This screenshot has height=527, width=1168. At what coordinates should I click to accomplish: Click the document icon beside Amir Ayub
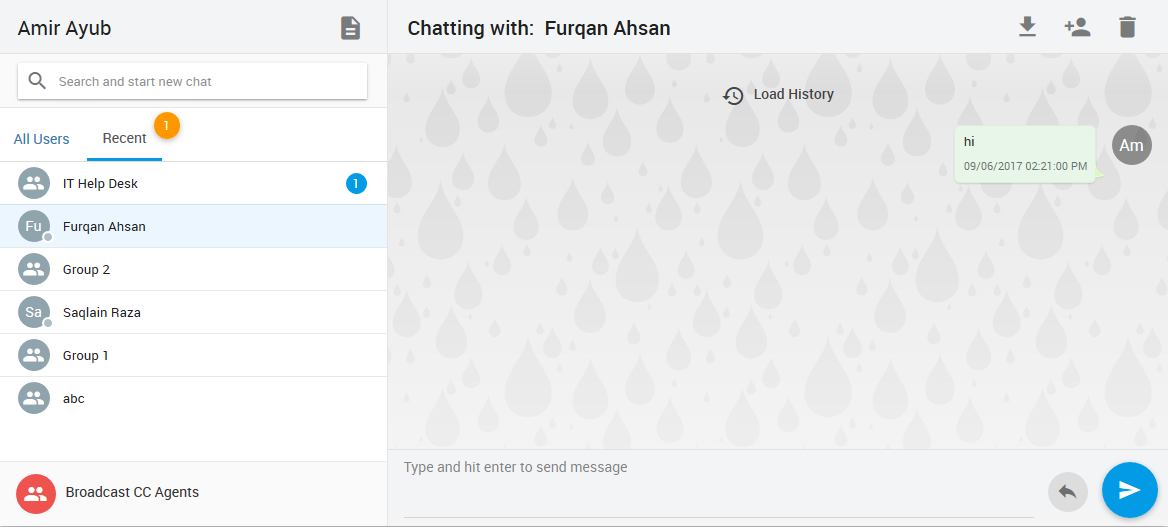tap(350, 28)
